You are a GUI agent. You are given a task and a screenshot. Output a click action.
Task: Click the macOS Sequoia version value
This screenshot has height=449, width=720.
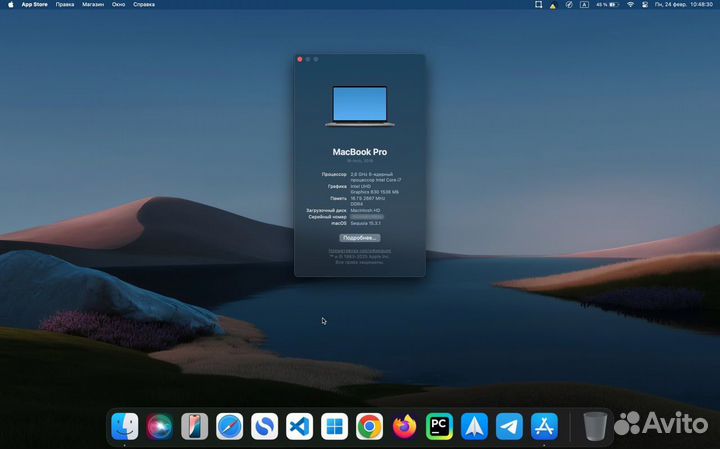[366, 224]
